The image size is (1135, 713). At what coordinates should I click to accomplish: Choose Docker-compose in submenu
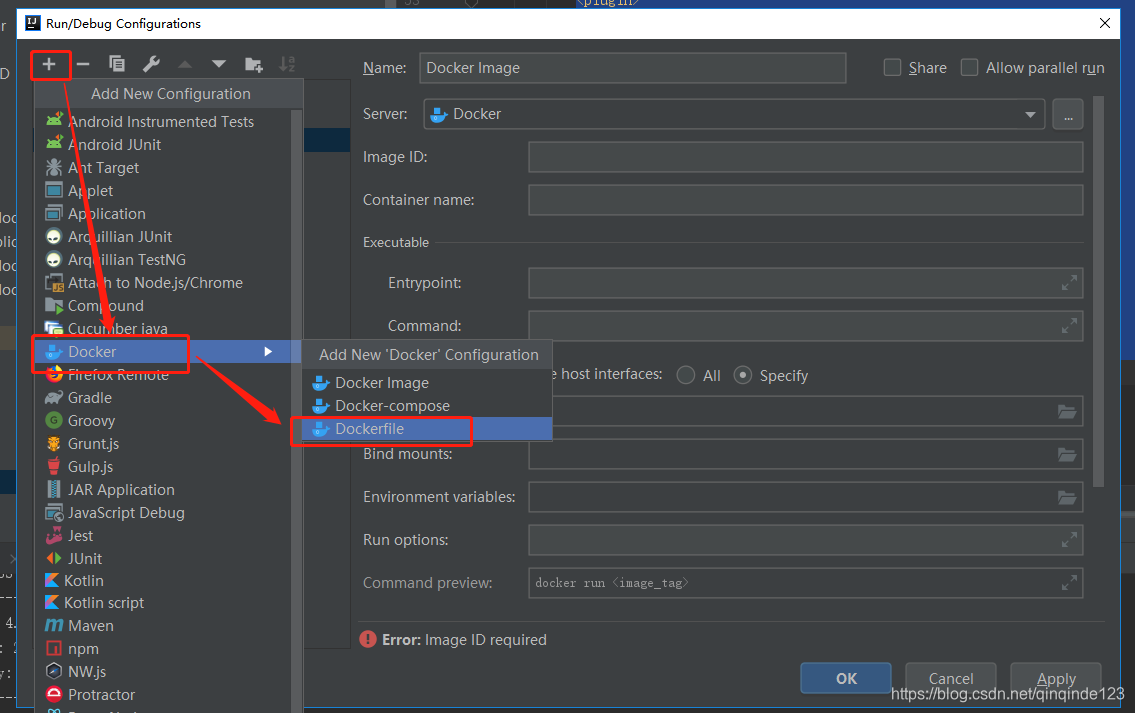click(427, 406)
